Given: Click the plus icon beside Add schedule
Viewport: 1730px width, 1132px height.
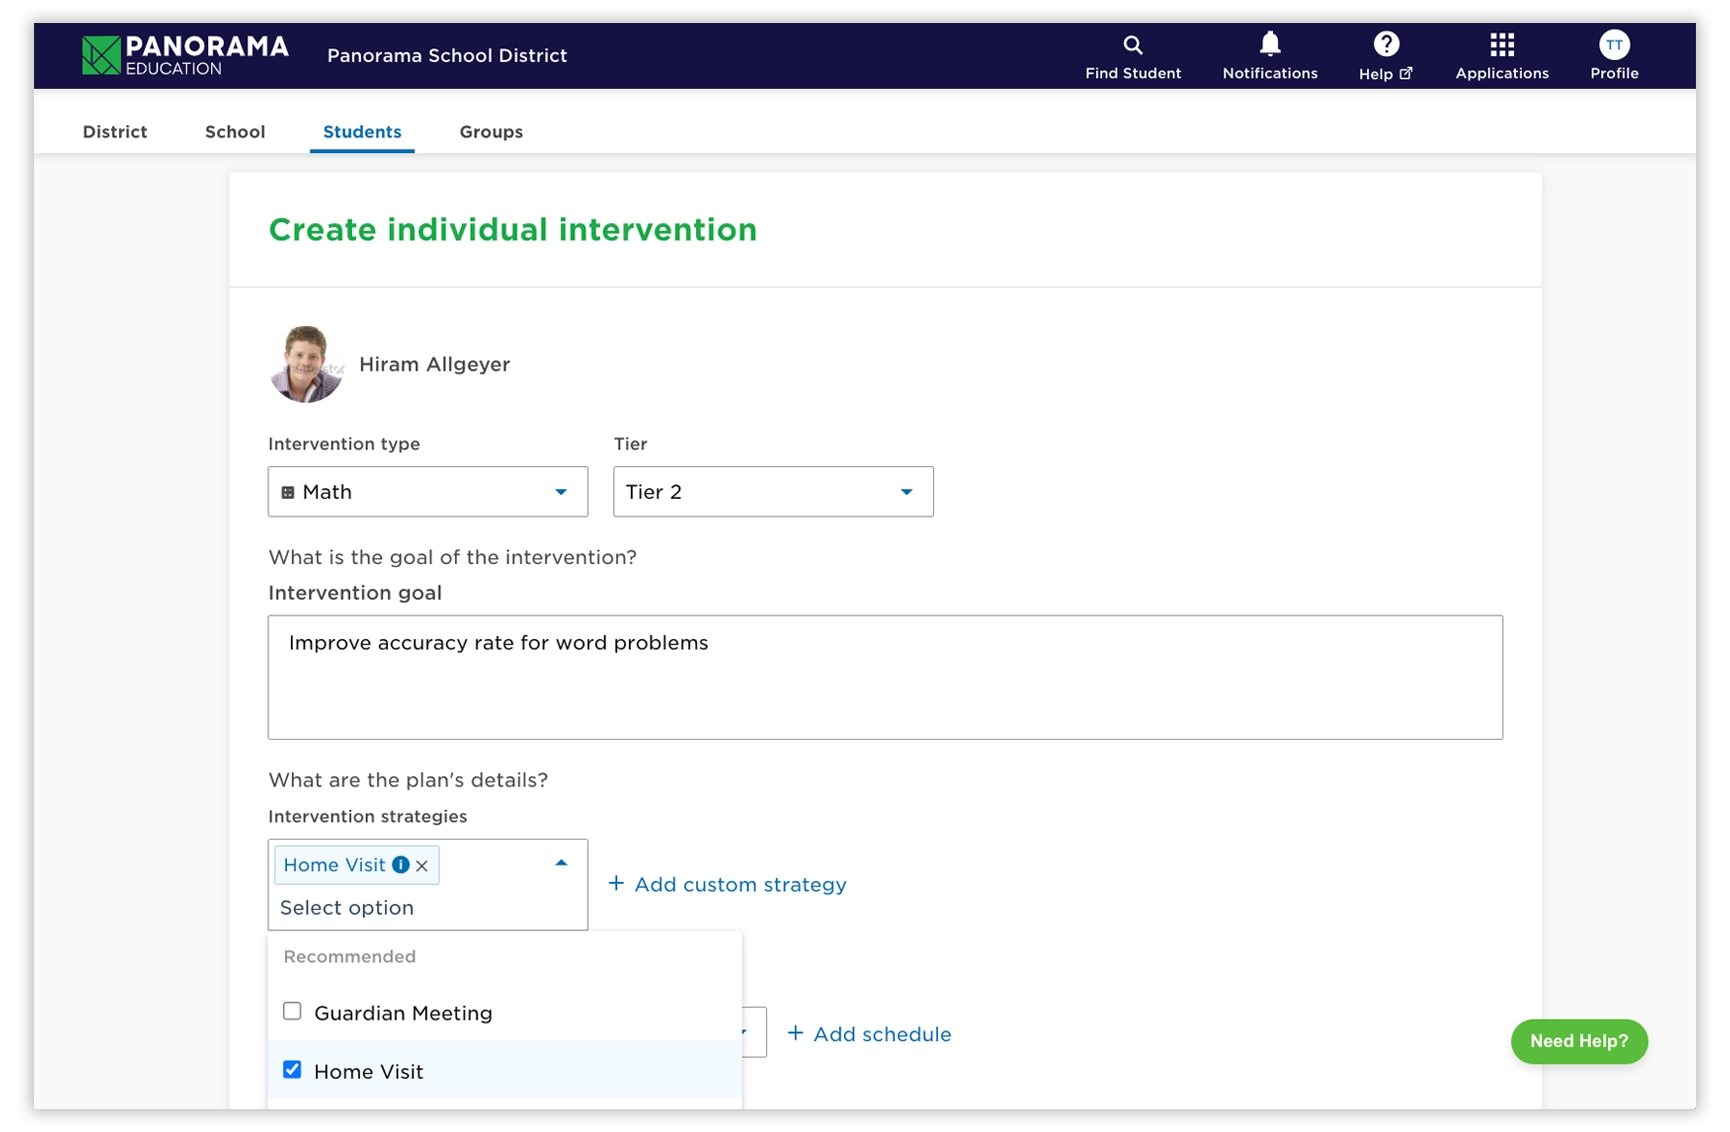Looking at the screenshot, I should (795, 1033).
